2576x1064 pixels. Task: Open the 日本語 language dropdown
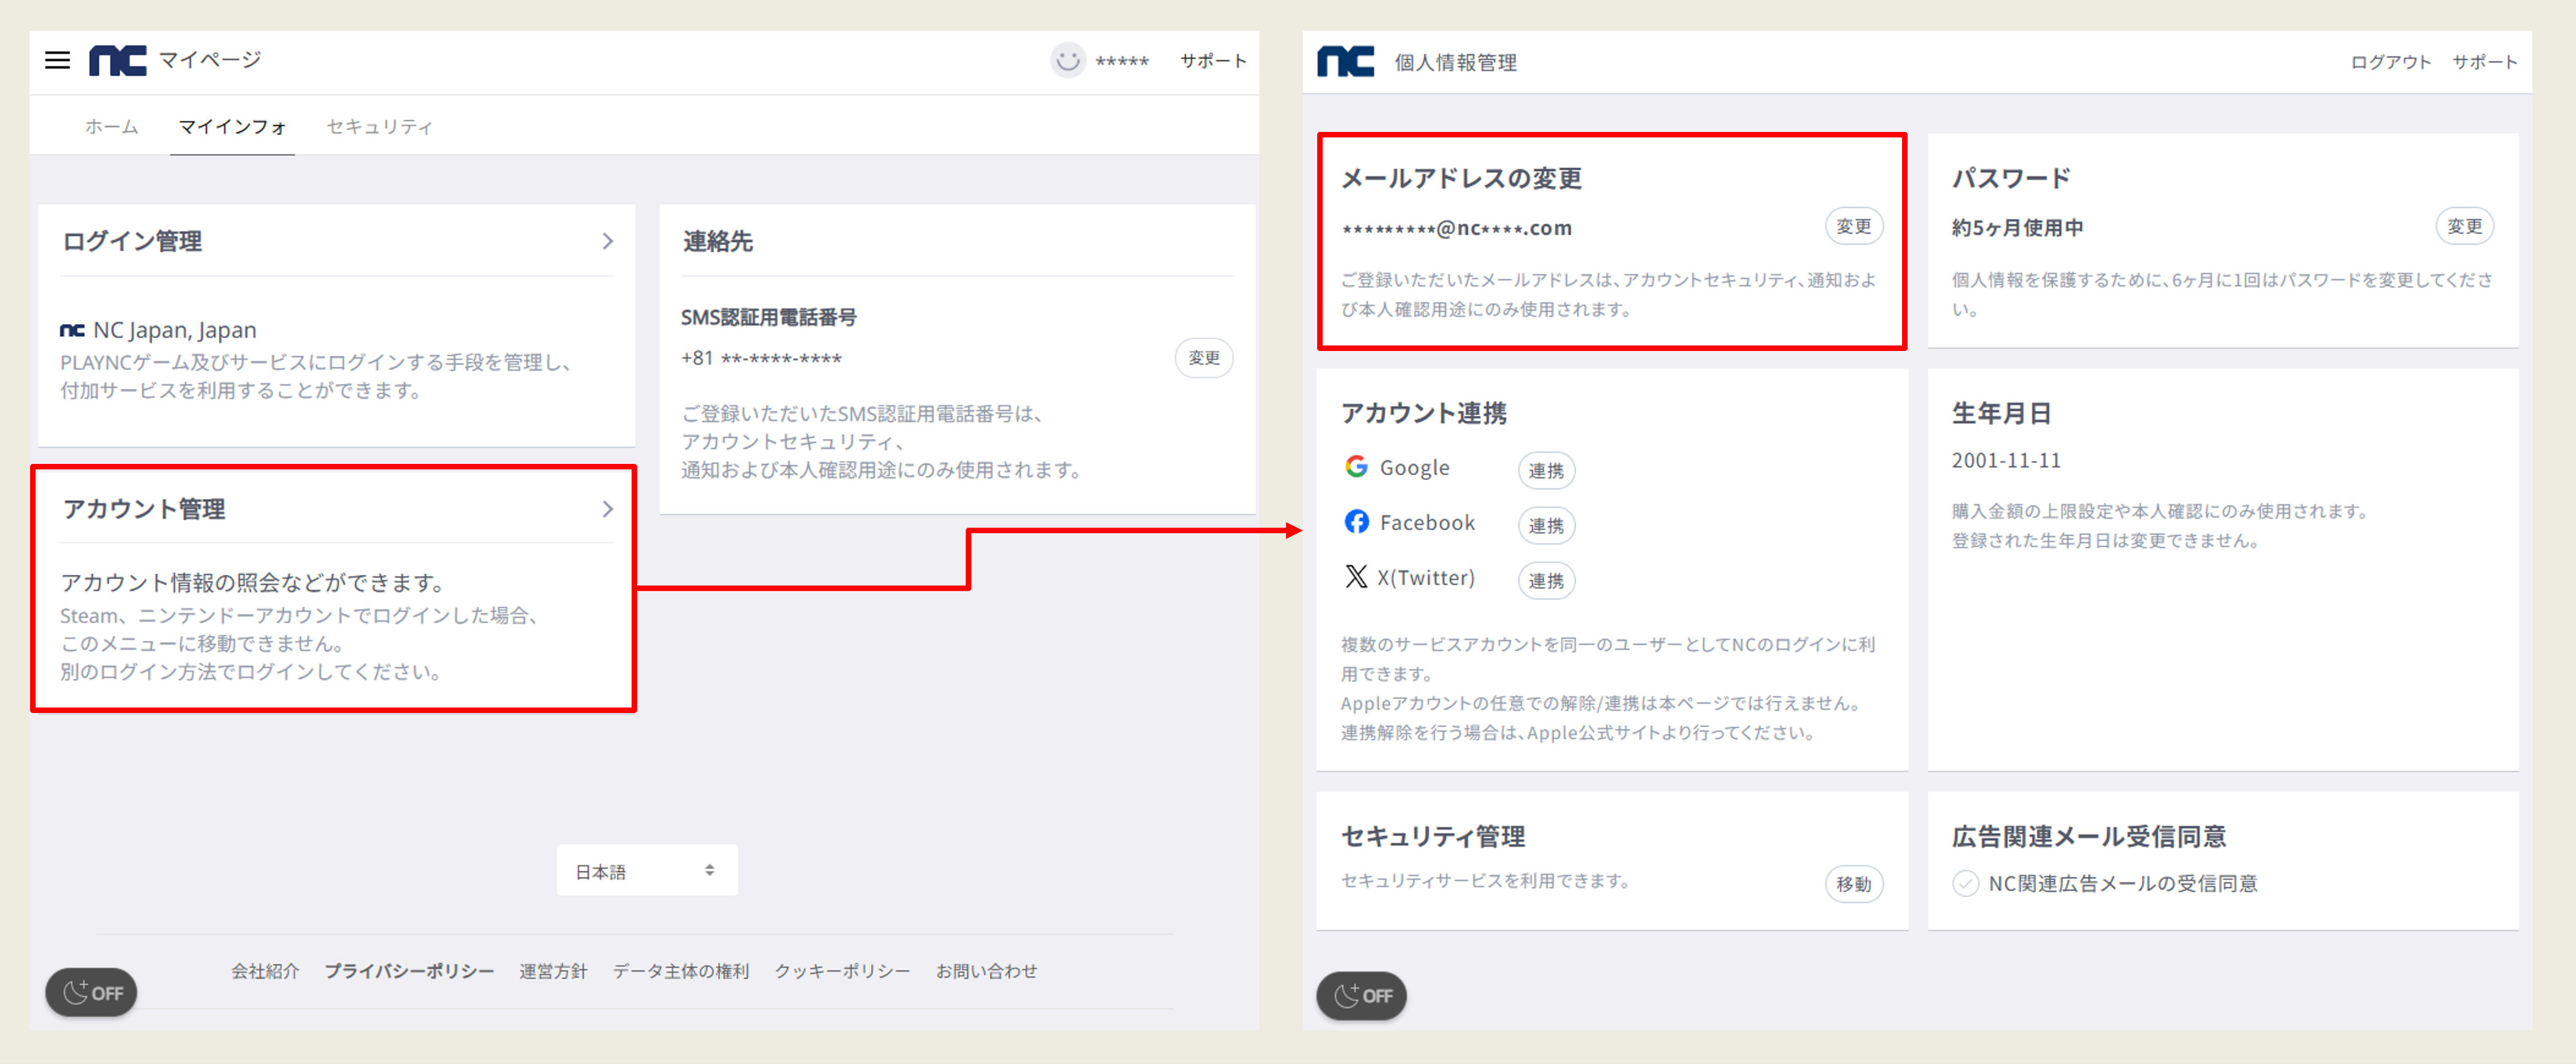point(647,871)
